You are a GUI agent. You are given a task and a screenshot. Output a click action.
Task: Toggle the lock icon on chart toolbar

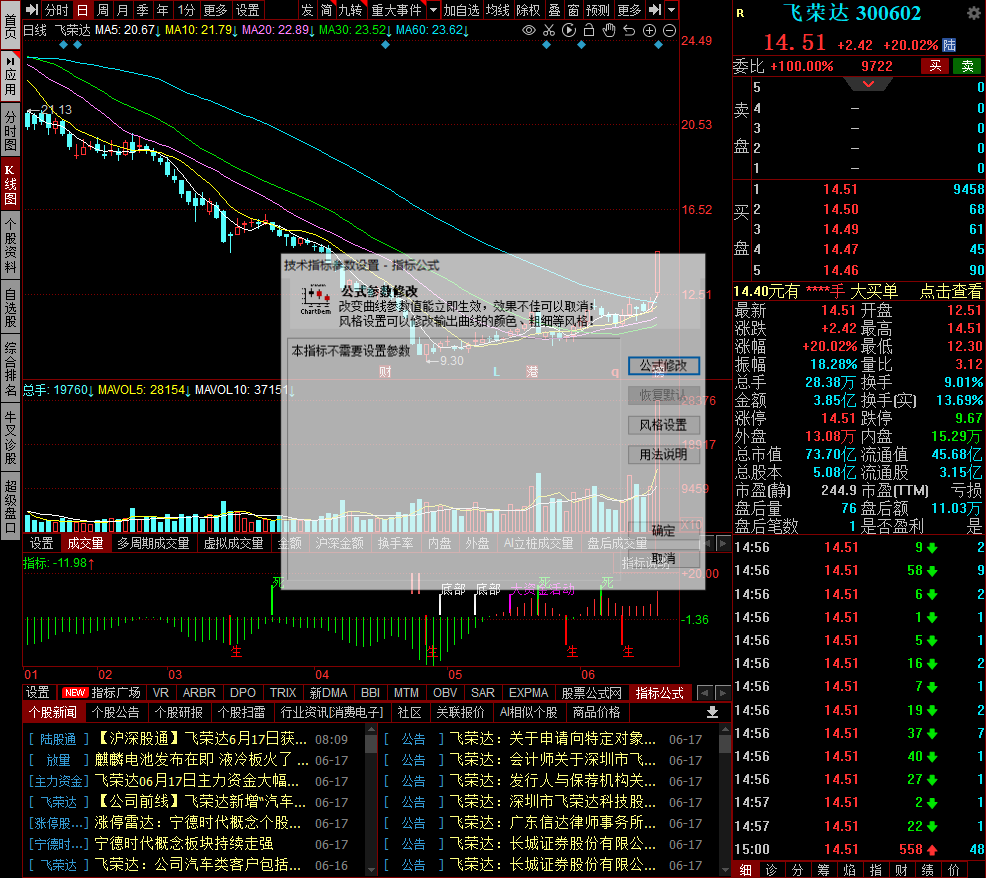(589, 30)
